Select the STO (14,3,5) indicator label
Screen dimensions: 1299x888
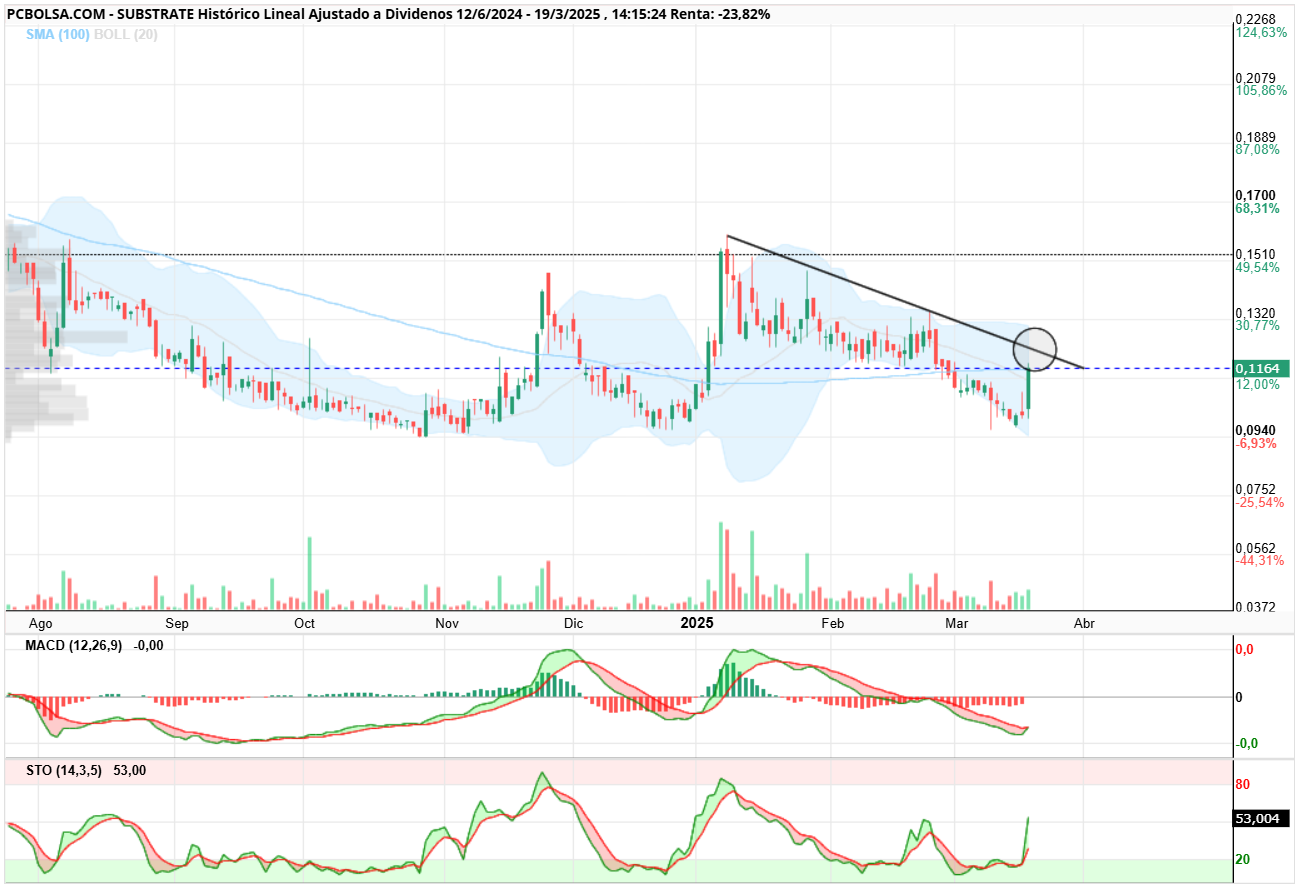tap(64, 770)
